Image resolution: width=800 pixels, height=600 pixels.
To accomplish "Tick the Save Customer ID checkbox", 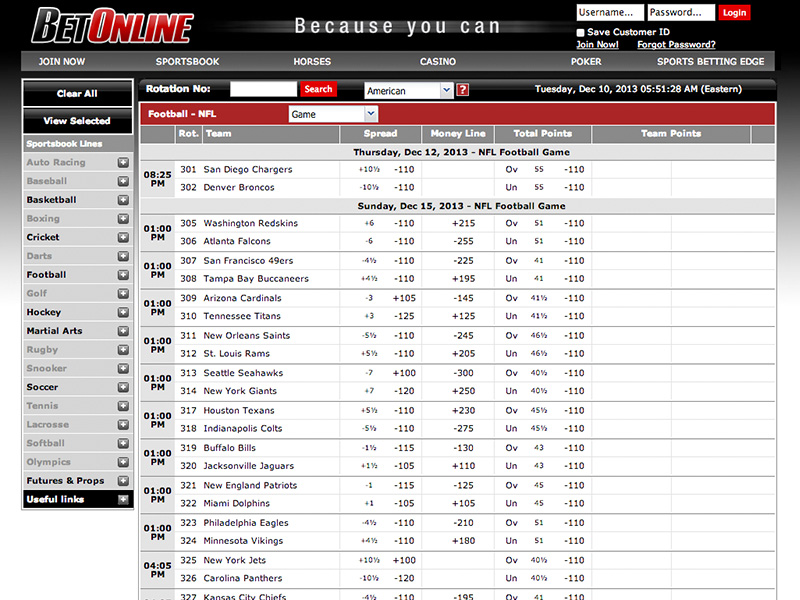I will 580,33.
